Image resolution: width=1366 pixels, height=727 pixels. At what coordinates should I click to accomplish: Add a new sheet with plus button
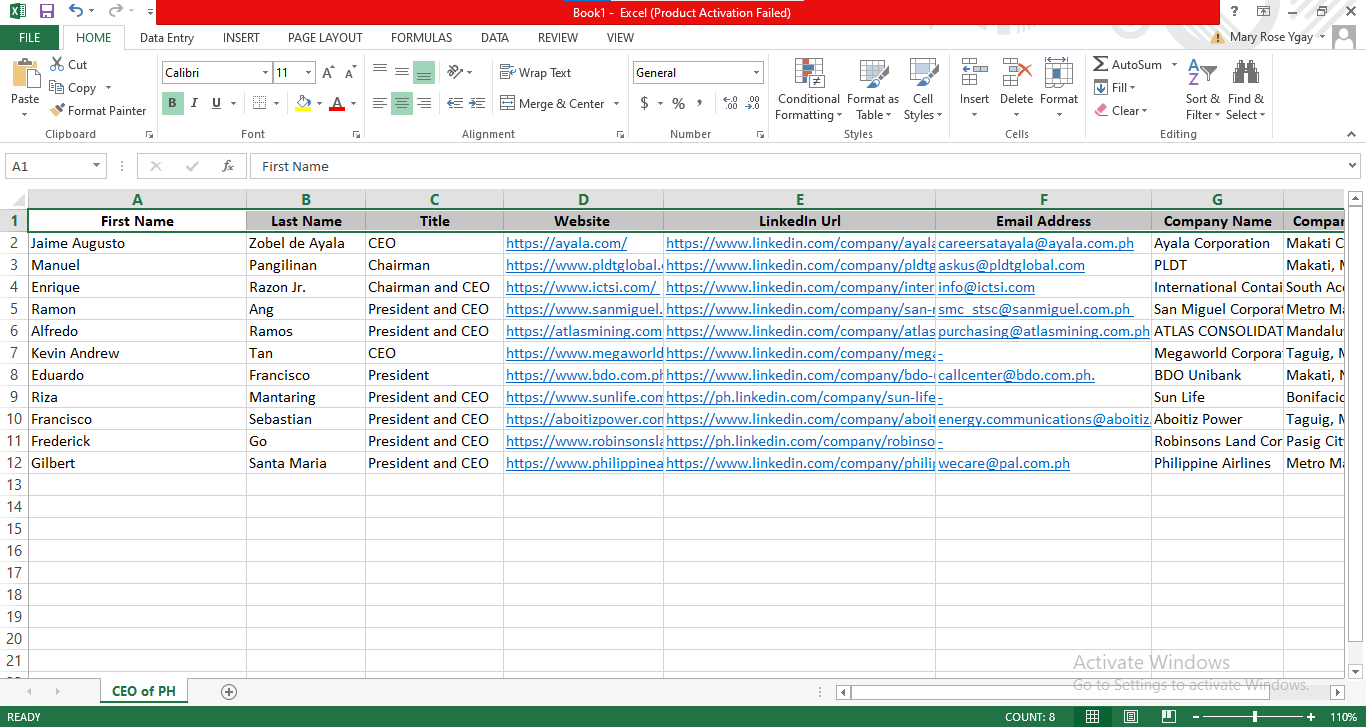pyautogui.click(x=229, y=691)
